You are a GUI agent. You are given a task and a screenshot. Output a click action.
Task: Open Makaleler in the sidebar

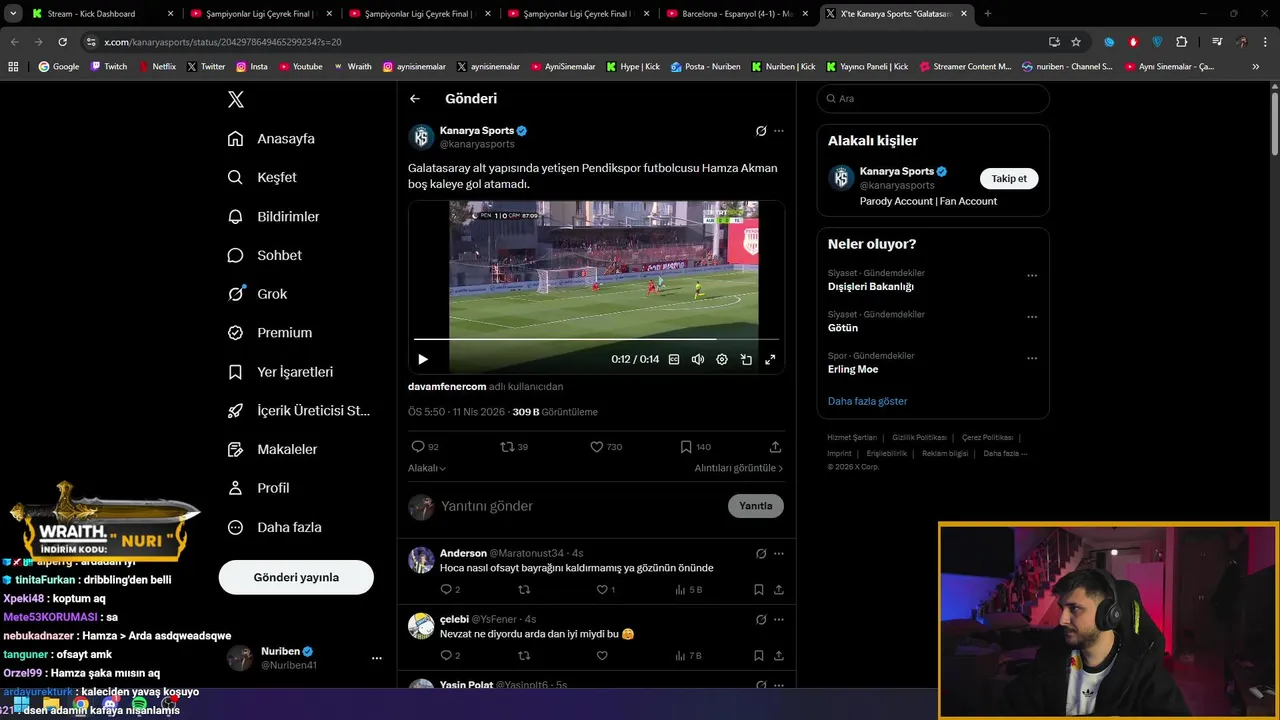(x=272, y=449)
